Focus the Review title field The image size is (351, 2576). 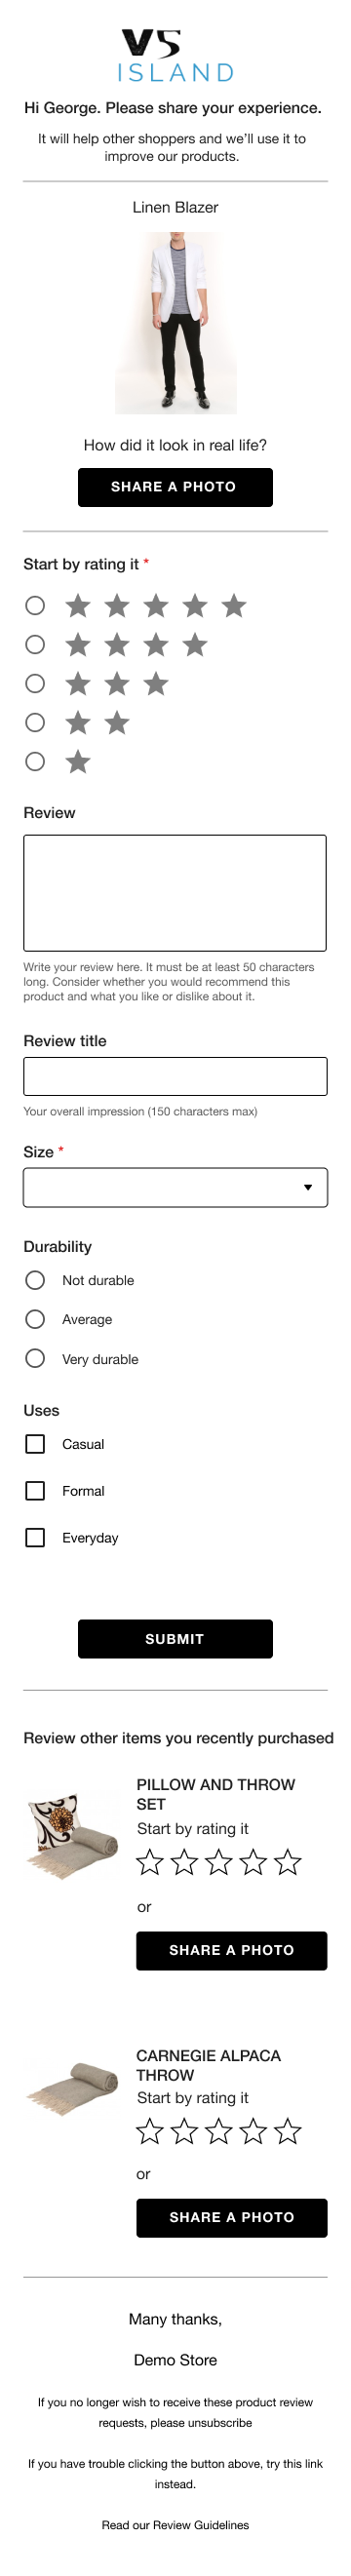(175, 1076)
